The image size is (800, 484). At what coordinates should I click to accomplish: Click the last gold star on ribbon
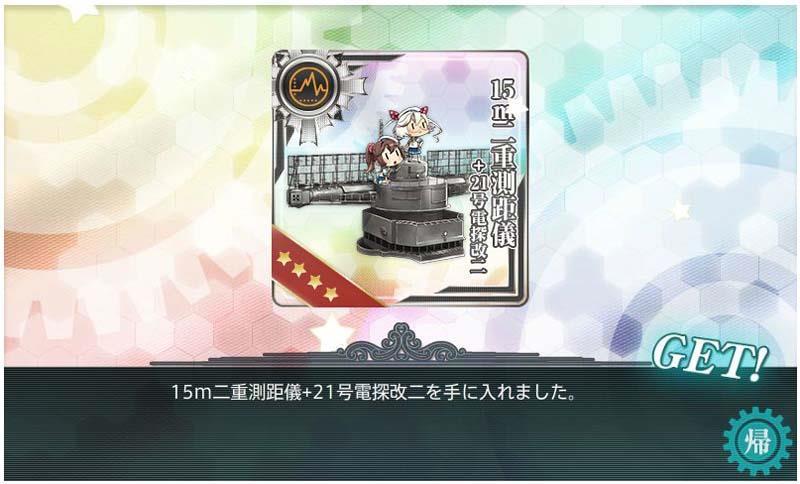[331, 293]
